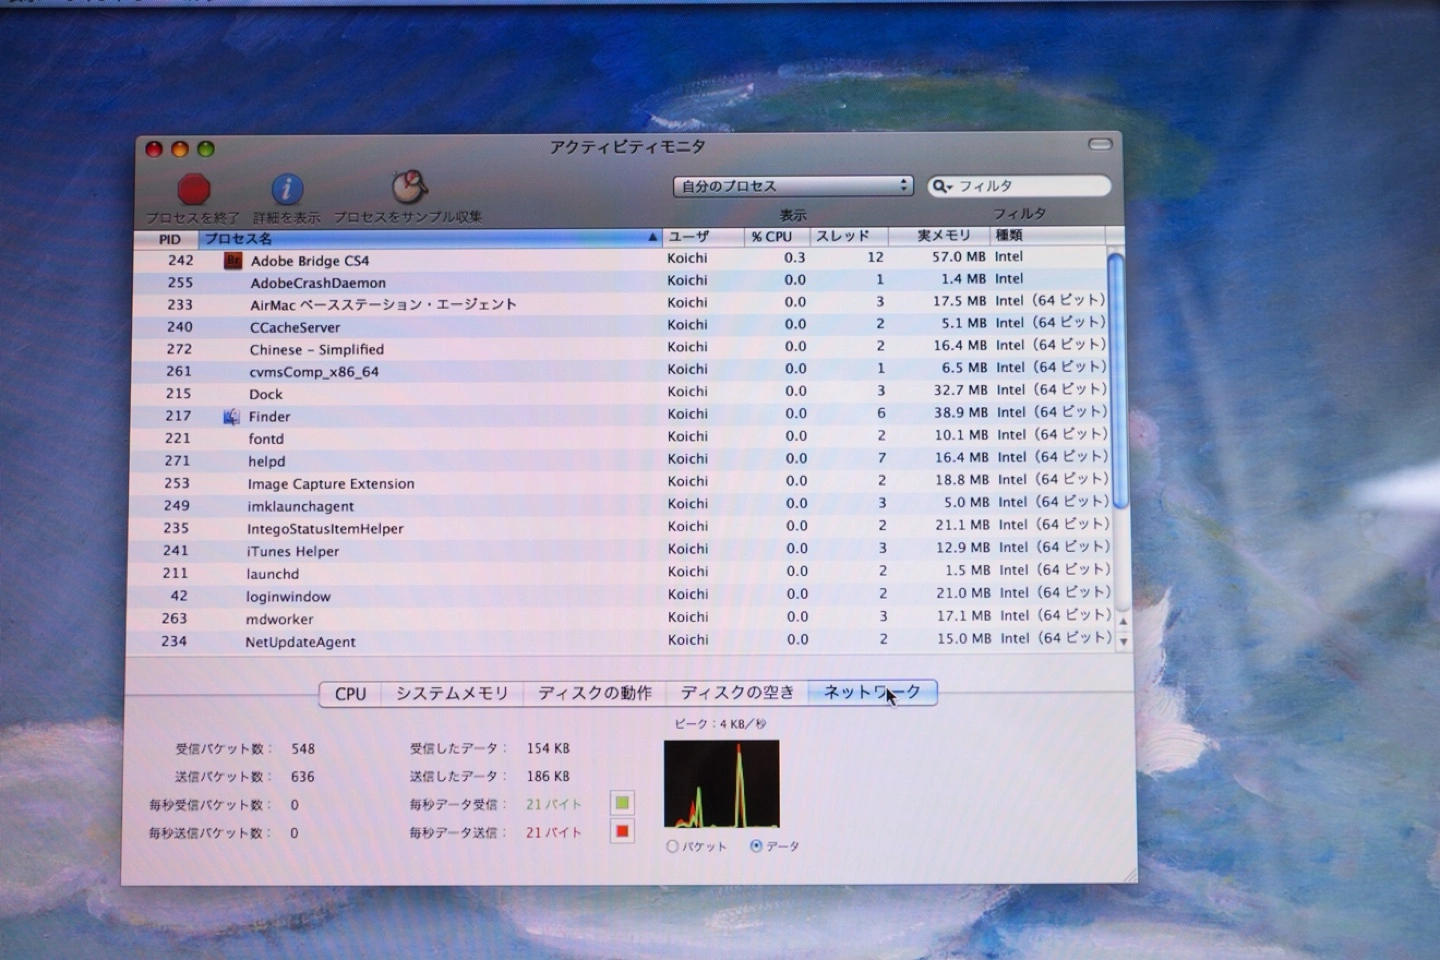1440x960 pixels.
Task: Open the blue Inspect info icon
Action: [287, 188]
